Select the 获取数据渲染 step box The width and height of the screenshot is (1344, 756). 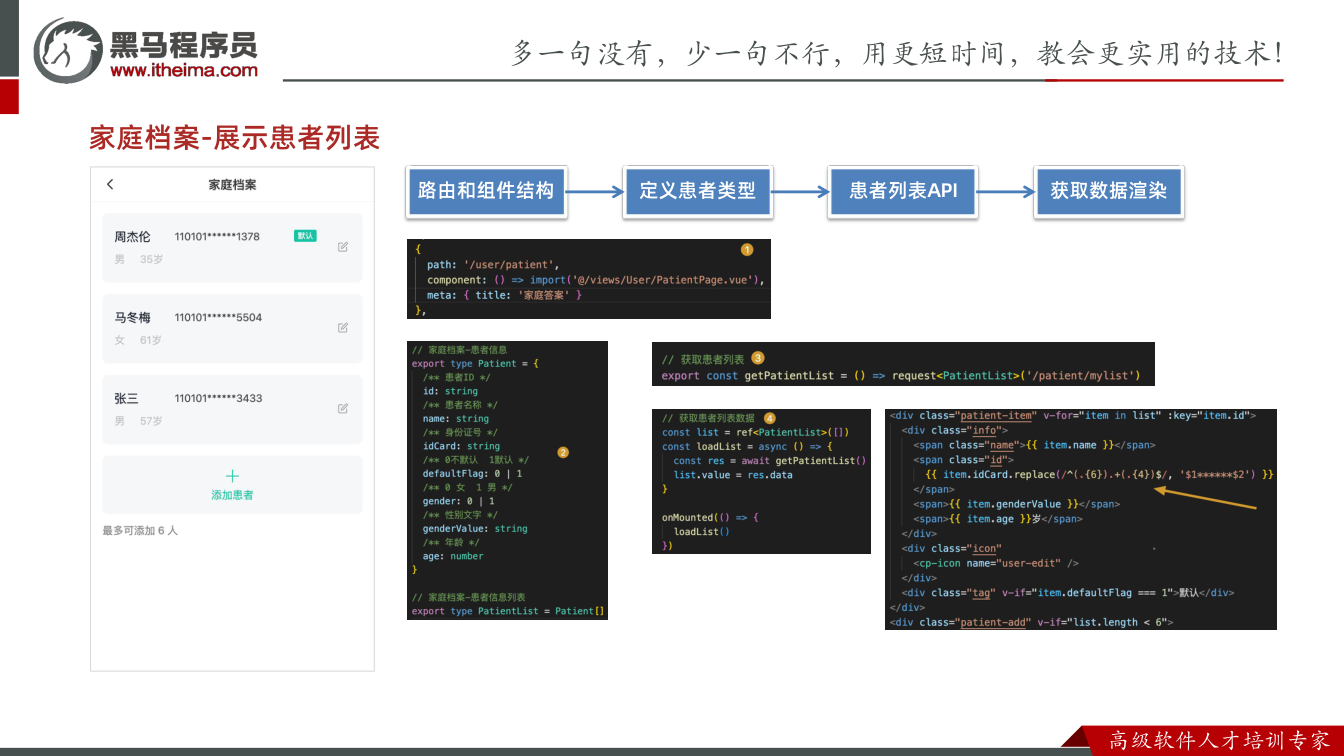click(1109, 191)
